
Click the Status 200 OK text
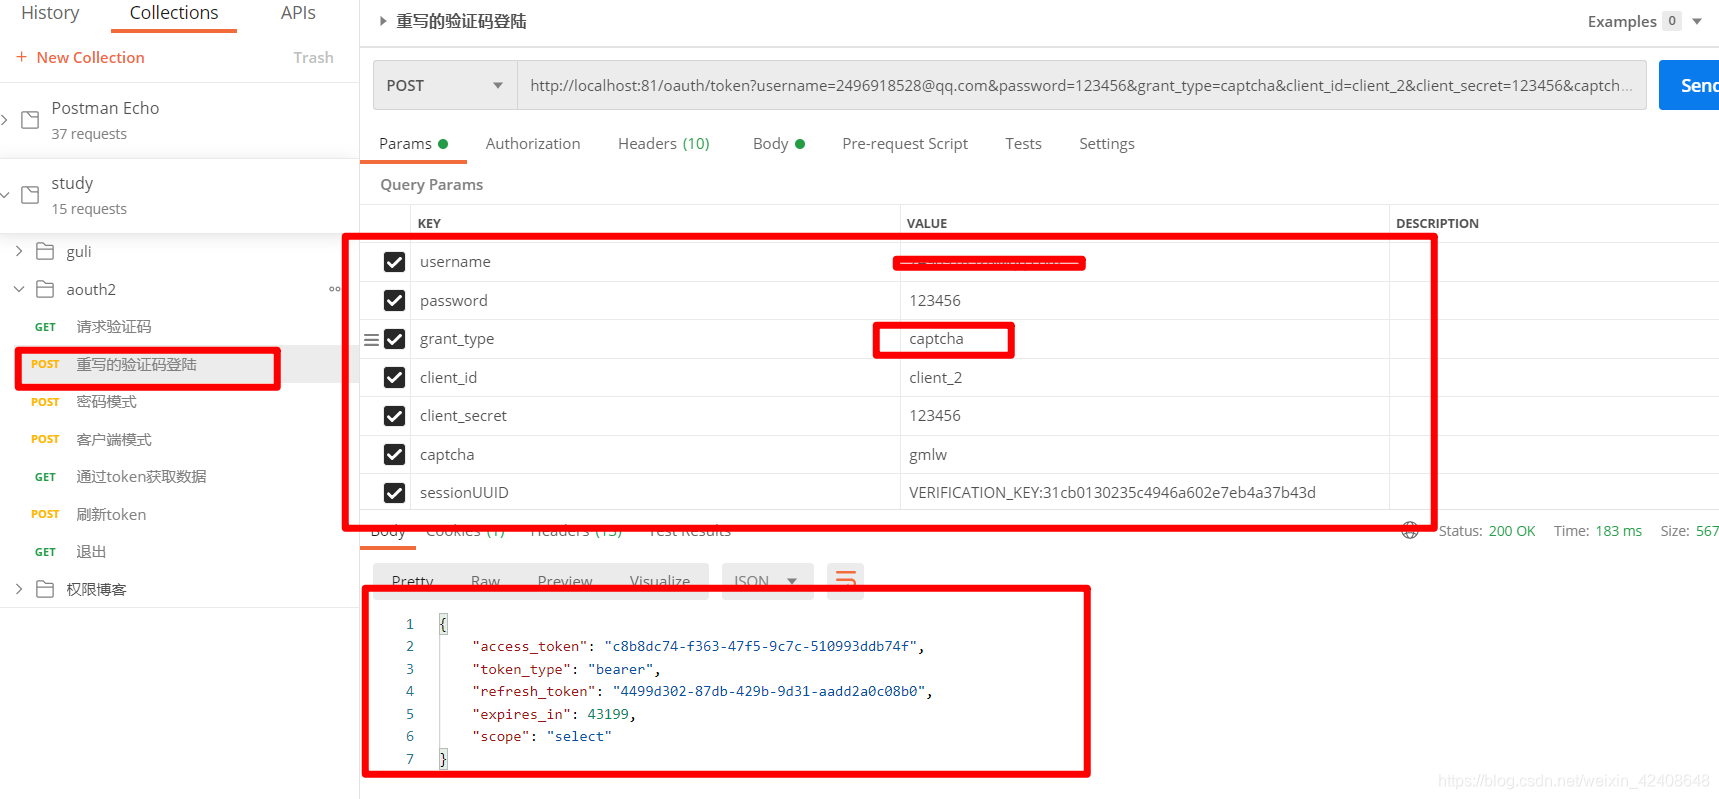pos(1487,531)
